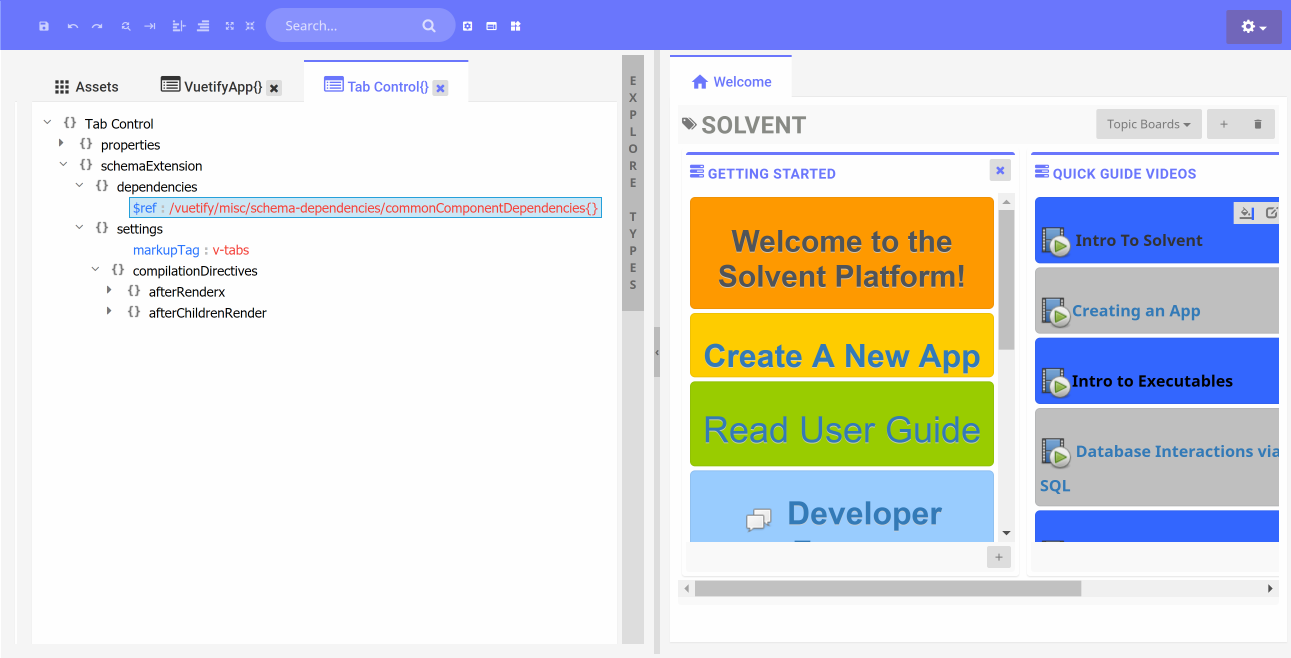This screenshot has width=1291, height=658.
Task: Expand the afterChildrenRender node
Action: (x=110, y=312)
